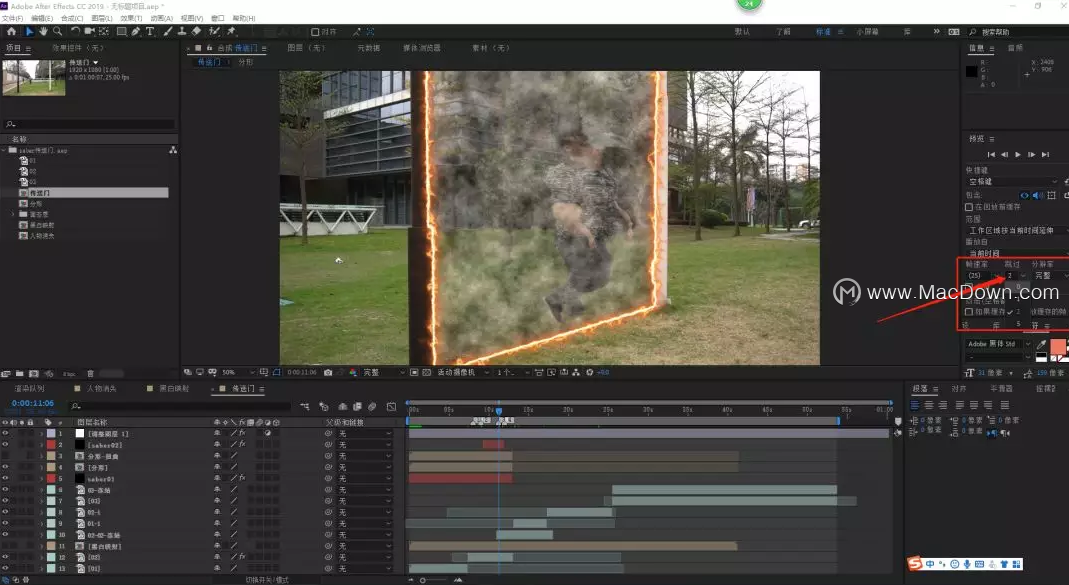Select the Pen tool
The width and height of the screenshot is (1069, 585).
point(137,32)
